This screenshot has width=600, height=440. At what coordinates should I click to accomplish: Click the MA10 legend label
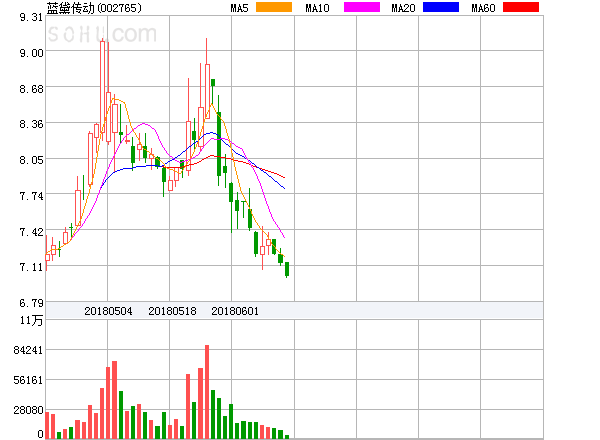[317, 8]
